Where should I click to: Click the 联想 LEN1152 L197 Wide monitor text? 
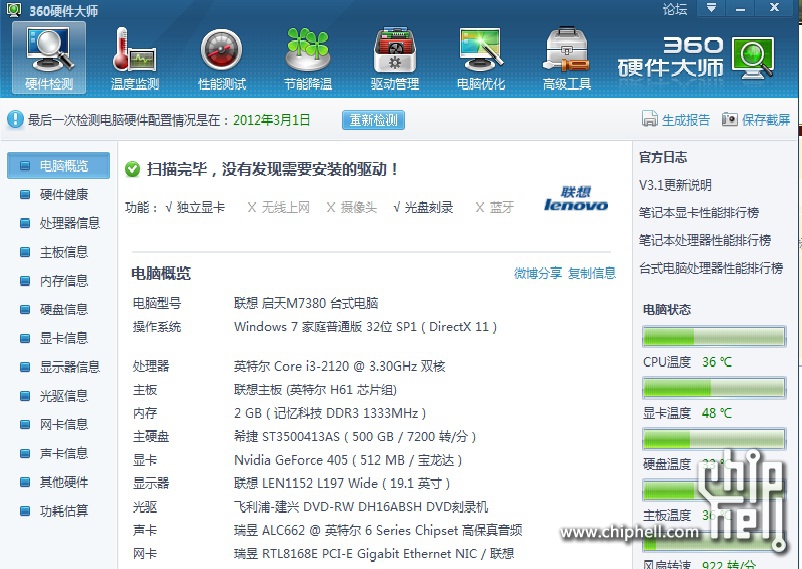[342, 484]
